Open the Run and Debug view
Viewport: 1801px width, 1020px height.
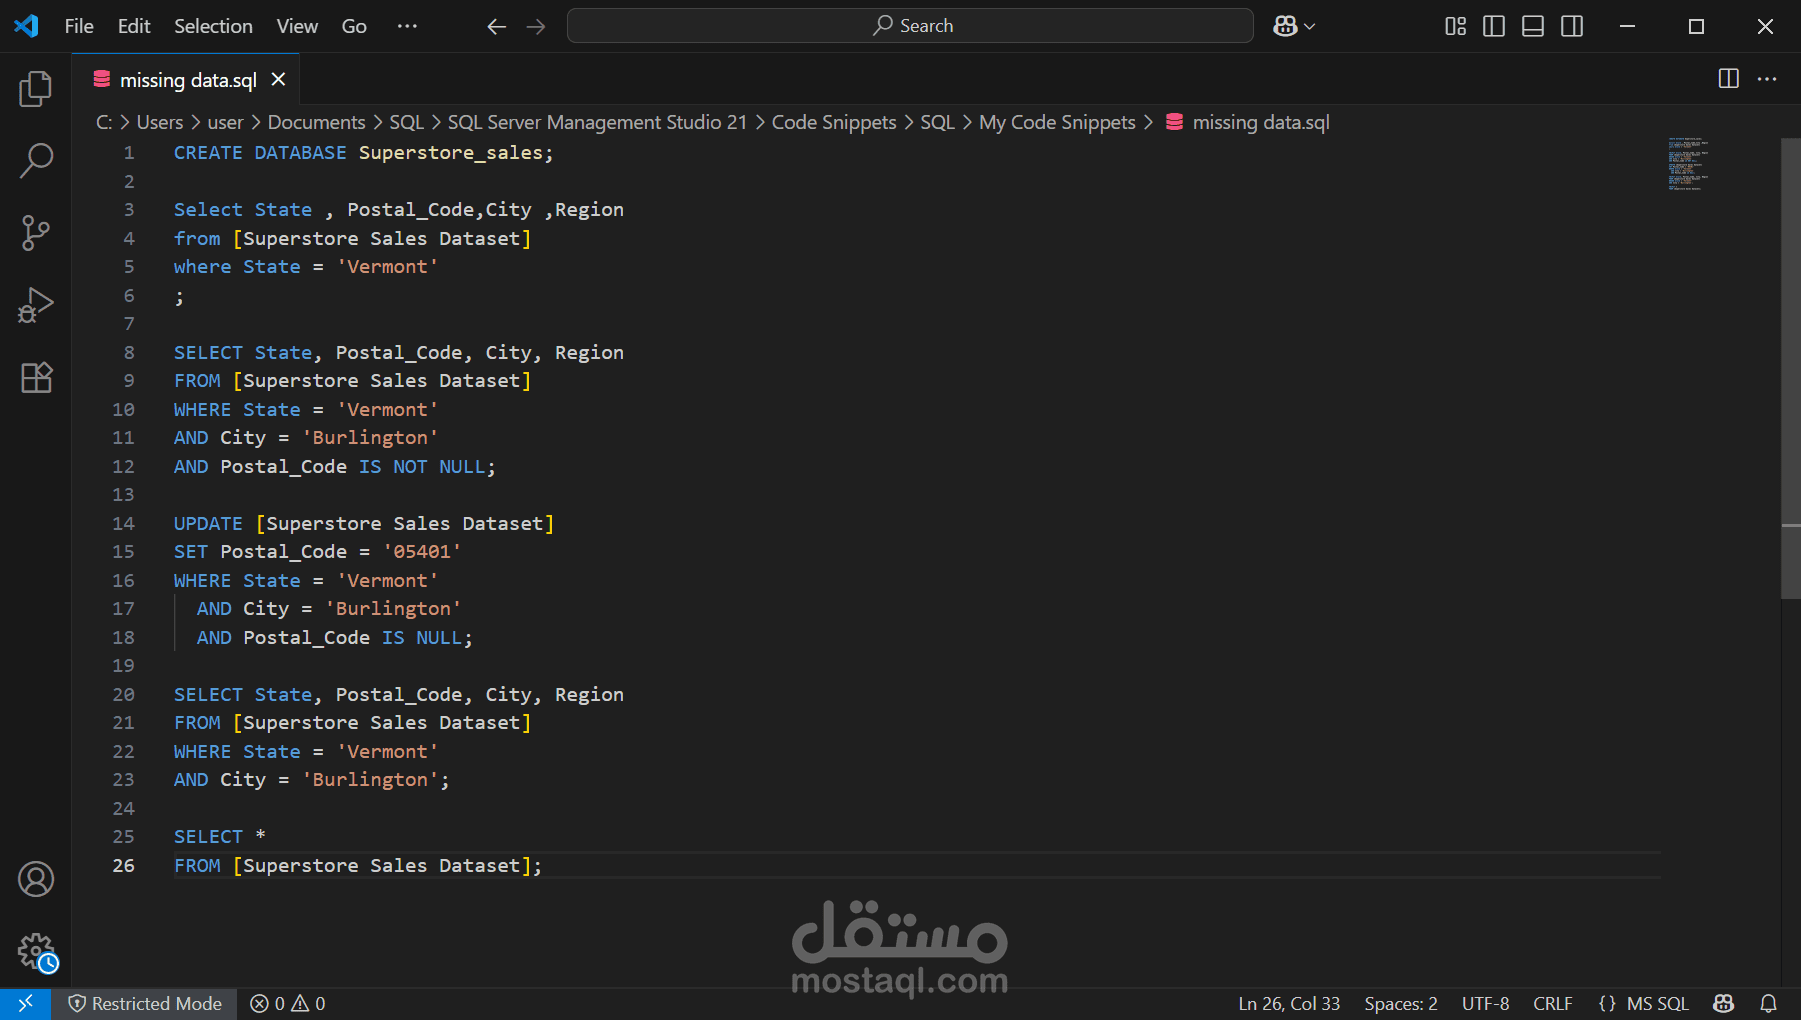pyautogui.click(x=36, y=305)
